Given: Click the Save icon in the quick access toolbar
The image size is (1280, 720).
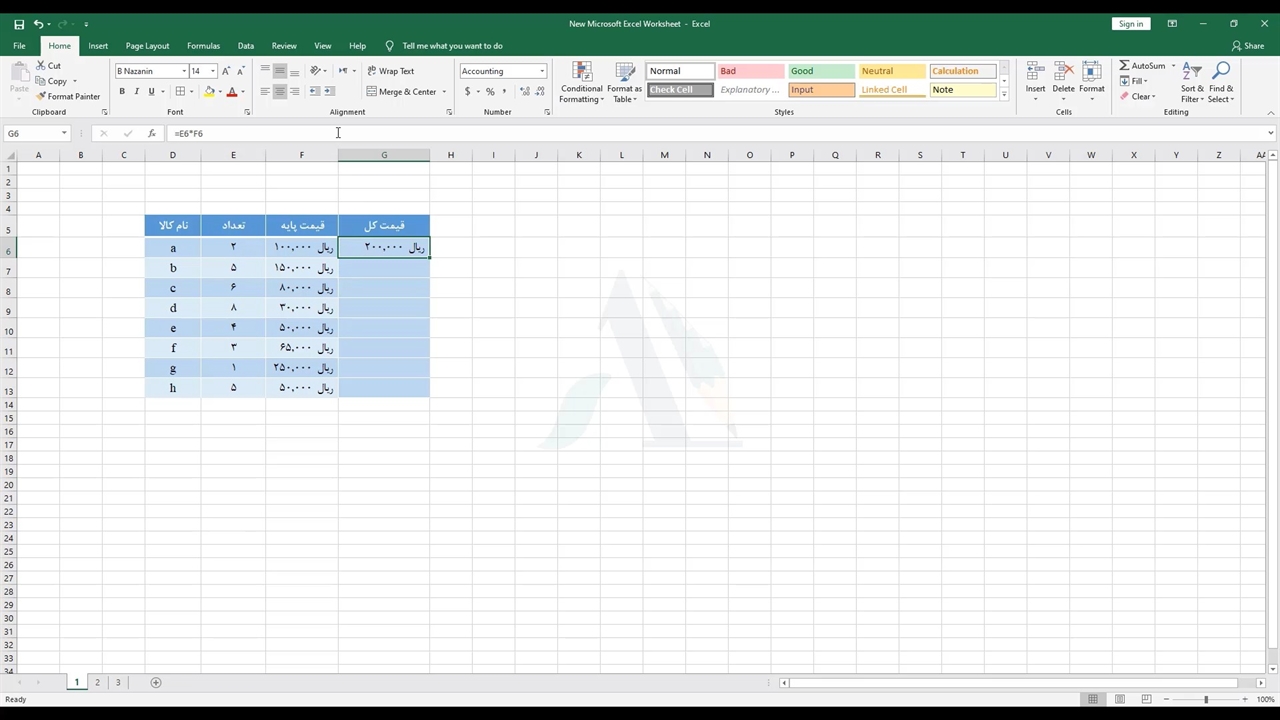Looking at the screenshot, I should (19, 24).
